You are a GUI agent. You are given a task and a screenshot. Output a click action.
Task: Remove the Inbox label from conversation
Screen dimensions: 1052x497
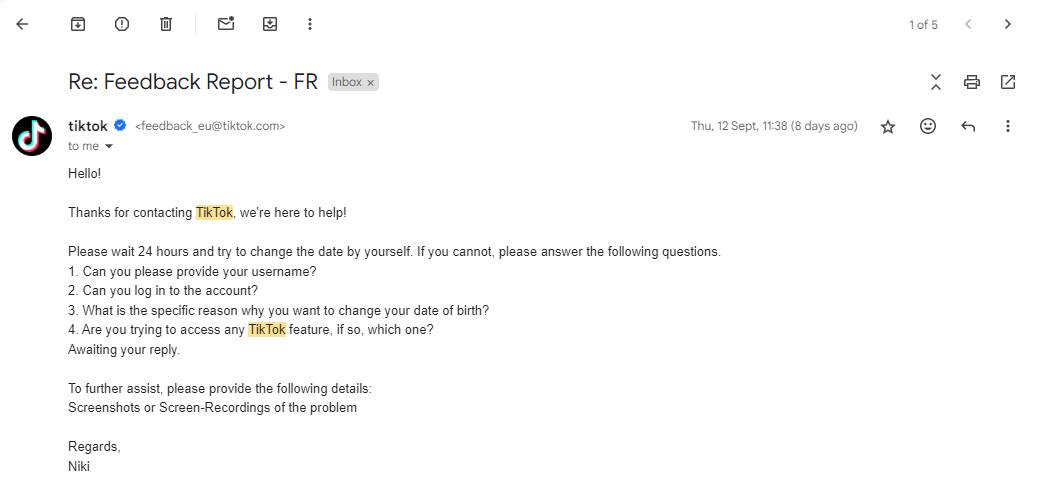click(371, 83)
